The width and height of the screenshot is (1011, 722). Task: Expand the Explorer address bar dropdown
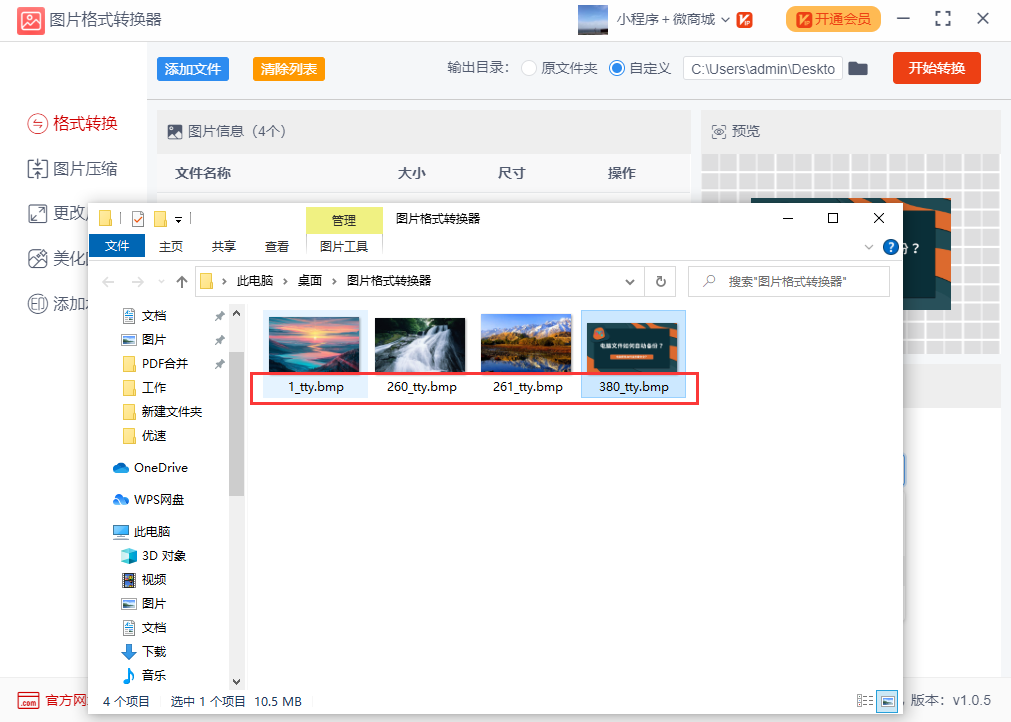point(630,281)
